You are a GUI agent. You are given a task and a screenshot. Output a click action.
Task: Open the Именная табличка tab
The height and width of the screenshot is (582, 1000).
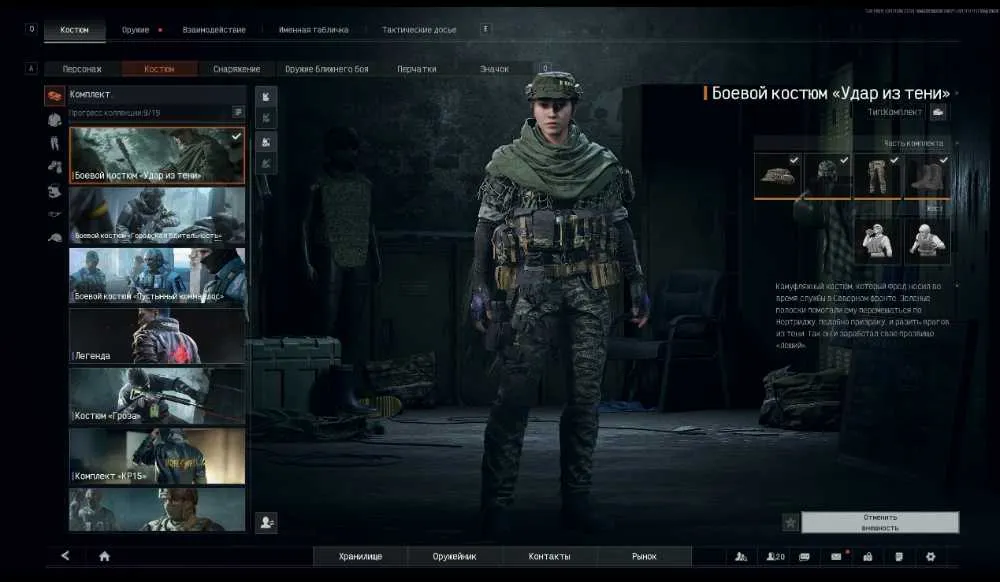313,30
